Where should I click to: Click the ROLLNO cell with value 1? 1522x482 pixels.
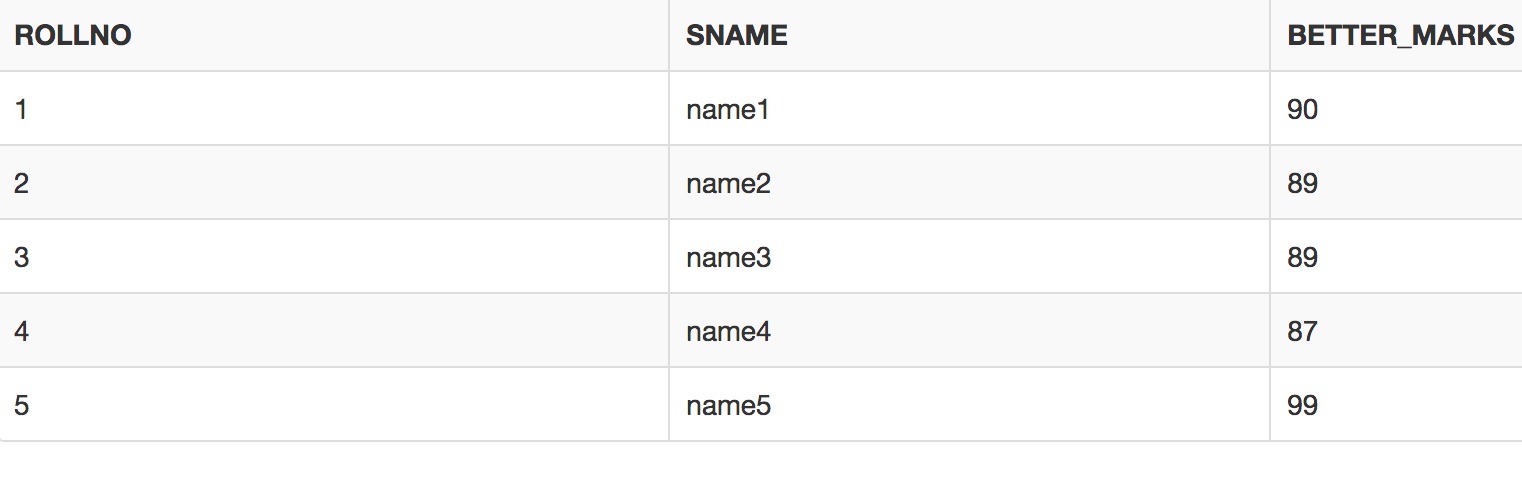pyautogui.click(x=334, y=108)
